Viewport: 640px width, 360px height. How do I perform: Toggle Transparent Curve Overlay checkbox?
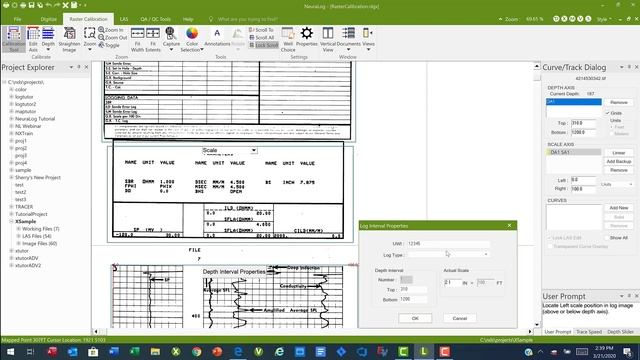[550, 246]
